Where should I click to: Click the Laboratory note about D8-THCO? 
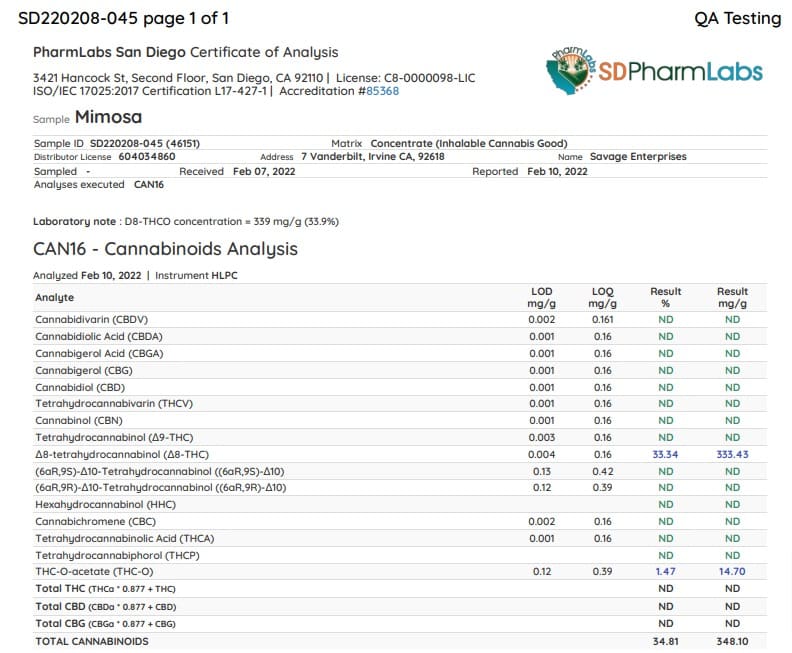point(186,222)
